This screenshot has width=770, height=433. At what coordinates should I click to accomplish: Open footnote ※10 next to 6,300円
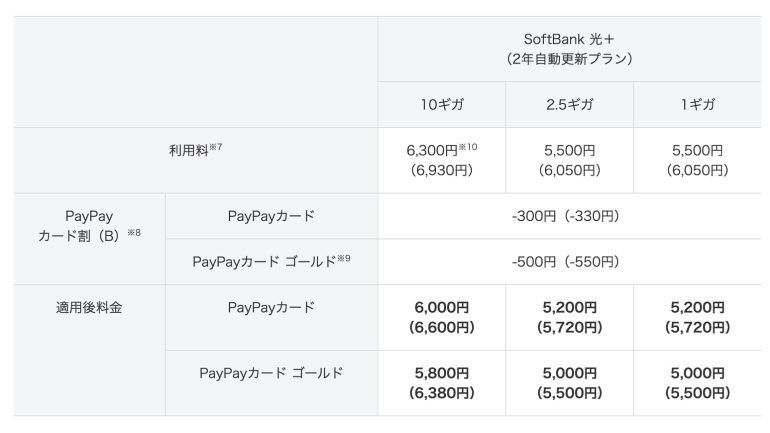click(x=469, y=146)
